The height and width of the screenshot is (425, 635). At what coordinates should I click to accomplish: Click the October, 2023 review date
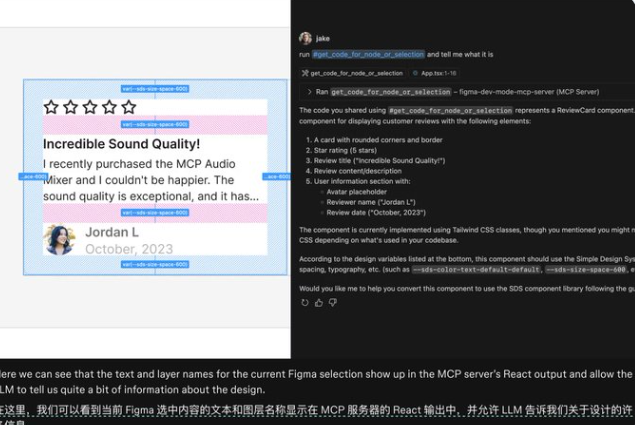coord(128,248)
